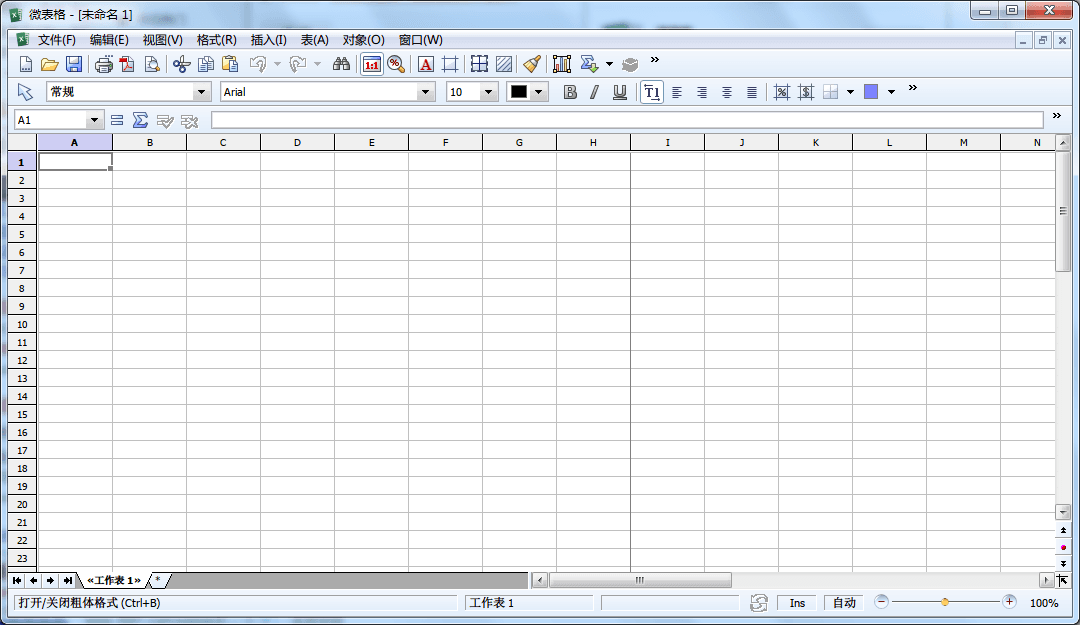Activate the percent magnifier zoom tool
The width and height of the screenshot is (1080, 625).
[396, 65]
